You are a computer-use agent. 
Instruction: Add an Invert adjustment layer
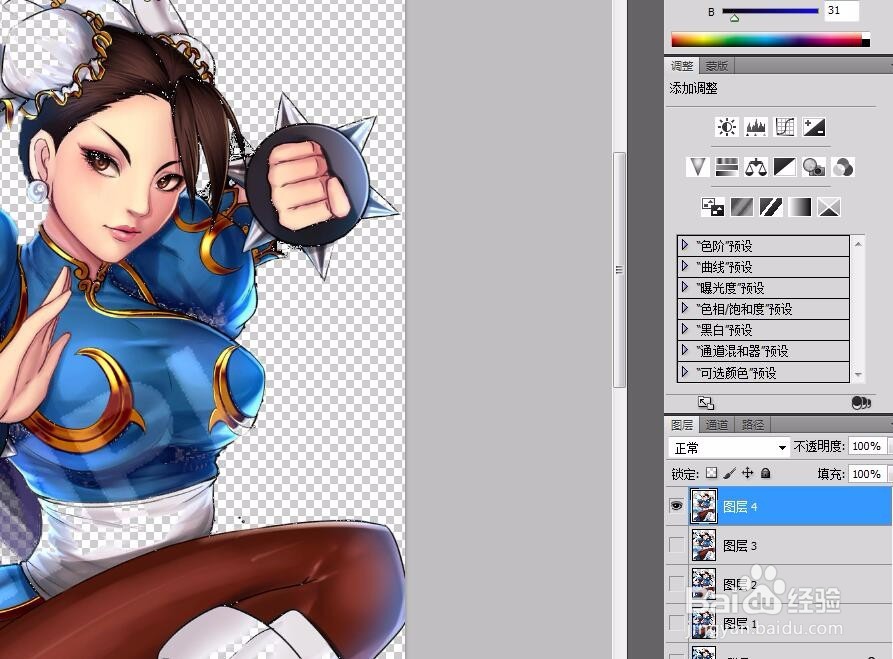click(712, 207)
